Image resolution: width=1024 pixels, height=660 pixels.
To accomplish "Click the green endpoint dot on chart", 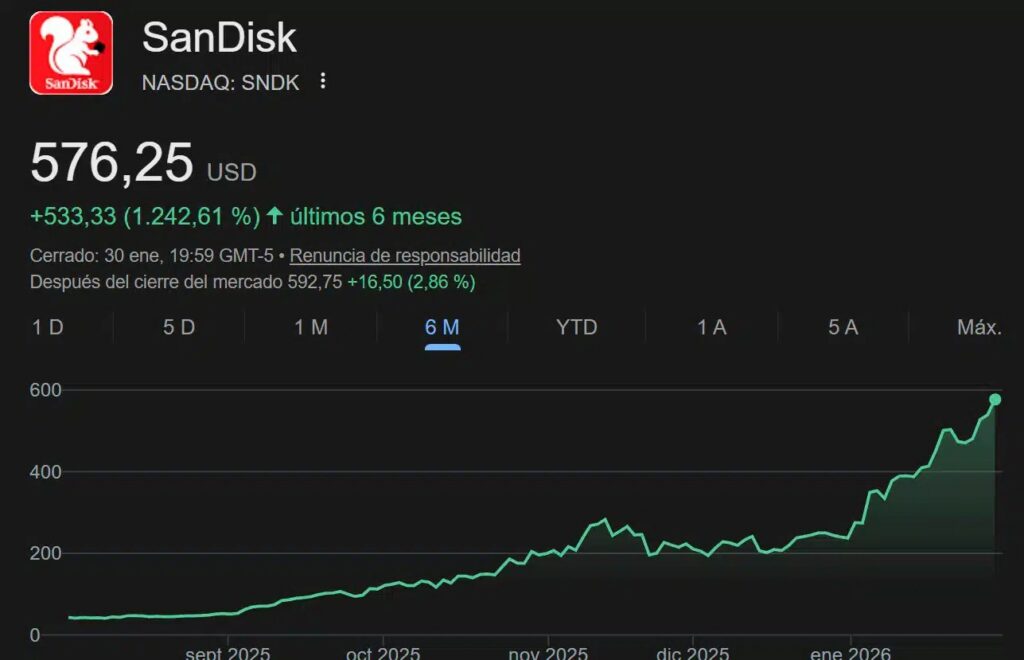I will 995,400.
